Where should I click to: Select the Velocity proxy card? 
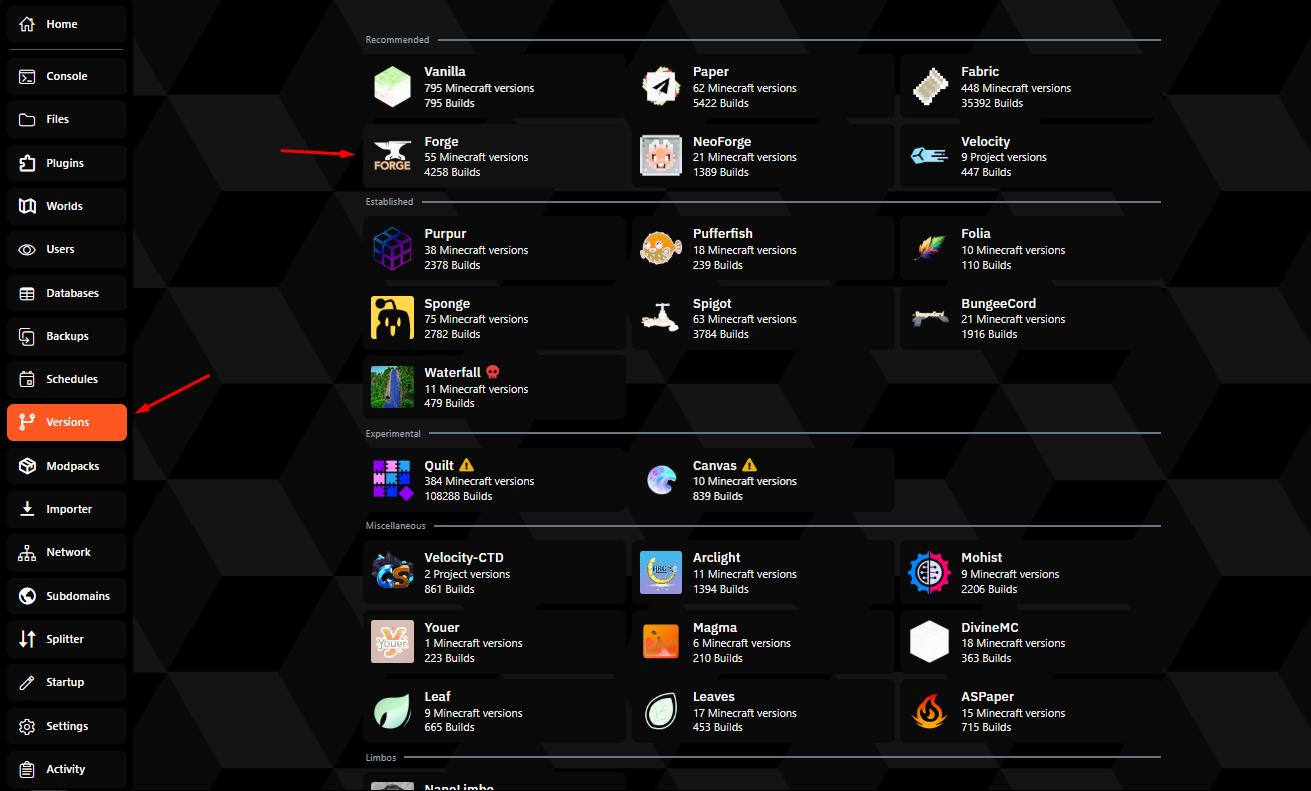[1030, 157]
